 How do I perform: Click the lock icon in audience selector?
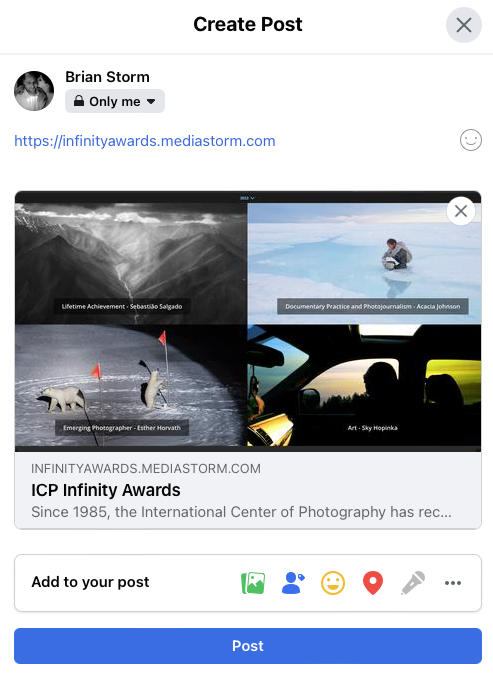[x=79, y=101]
